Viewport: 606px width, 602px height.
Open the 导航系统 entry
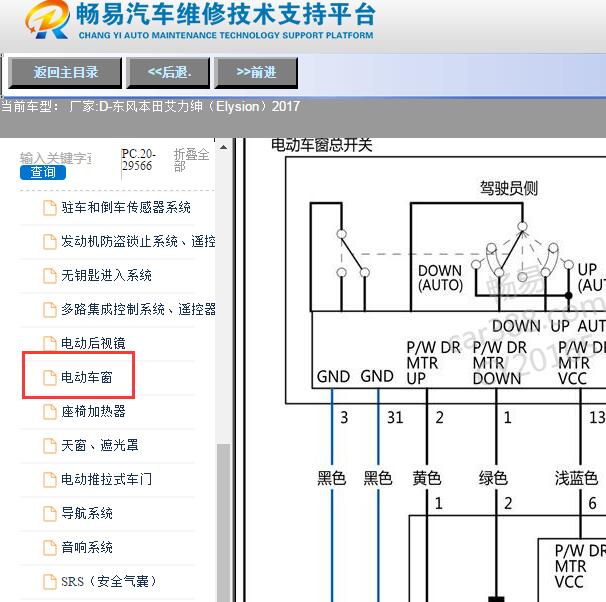pos(87,514)
